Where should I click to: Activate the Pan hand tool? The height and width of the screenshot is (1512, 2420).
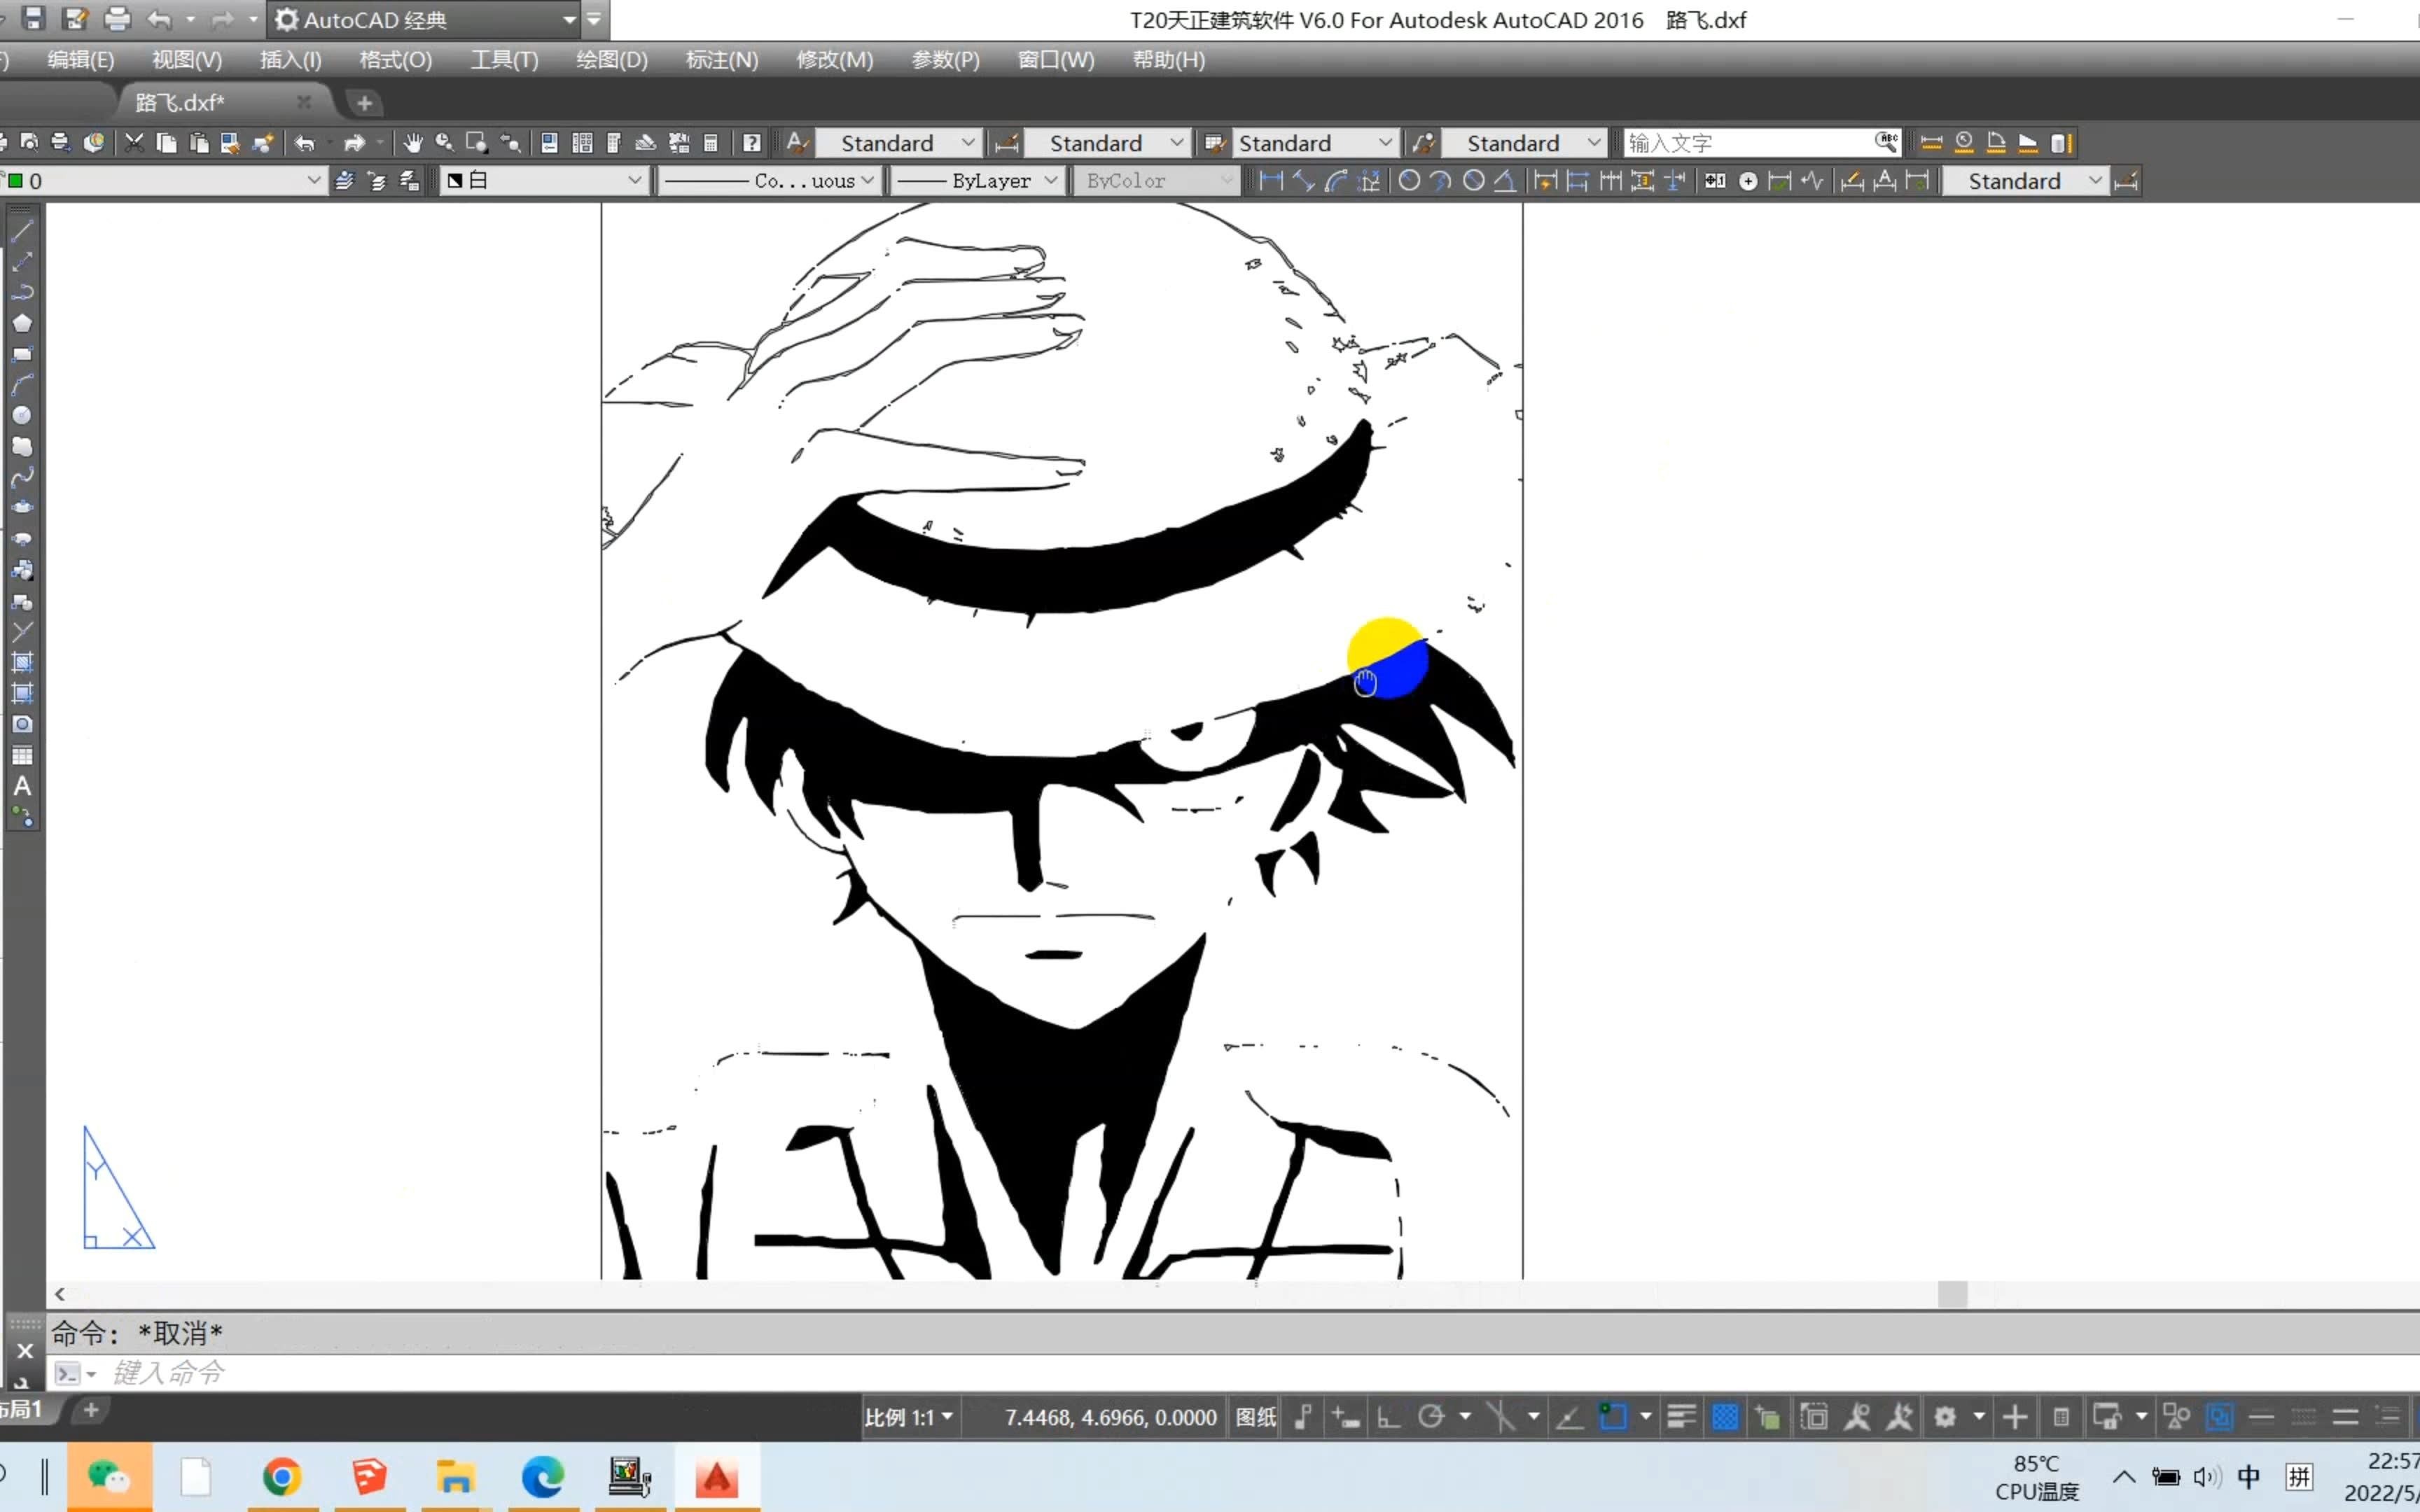pos(412,143)
